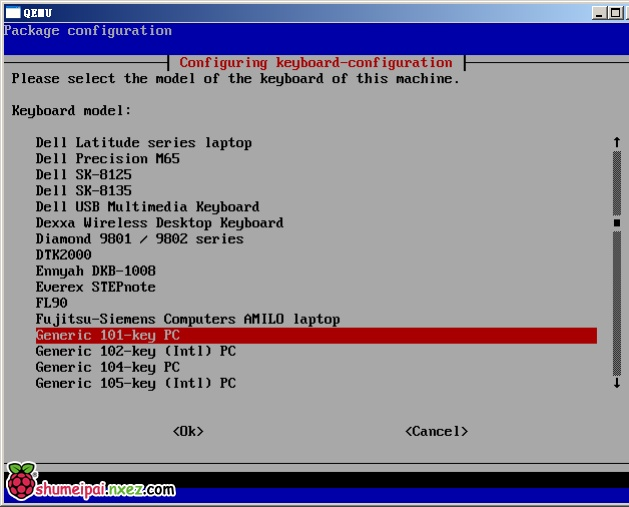Confirm with the <Ok> button
The height and width of the screenshot is (507, 629).
[188, 432]
